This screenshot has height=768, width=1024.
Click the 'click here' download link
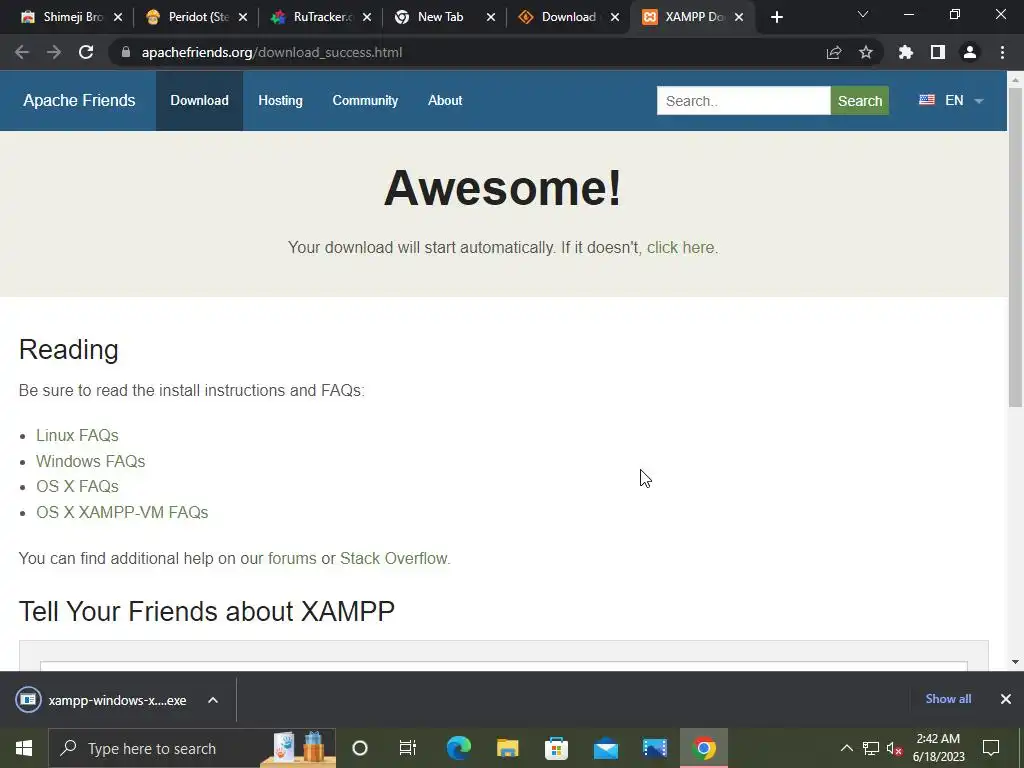click(x=680, y=248)
